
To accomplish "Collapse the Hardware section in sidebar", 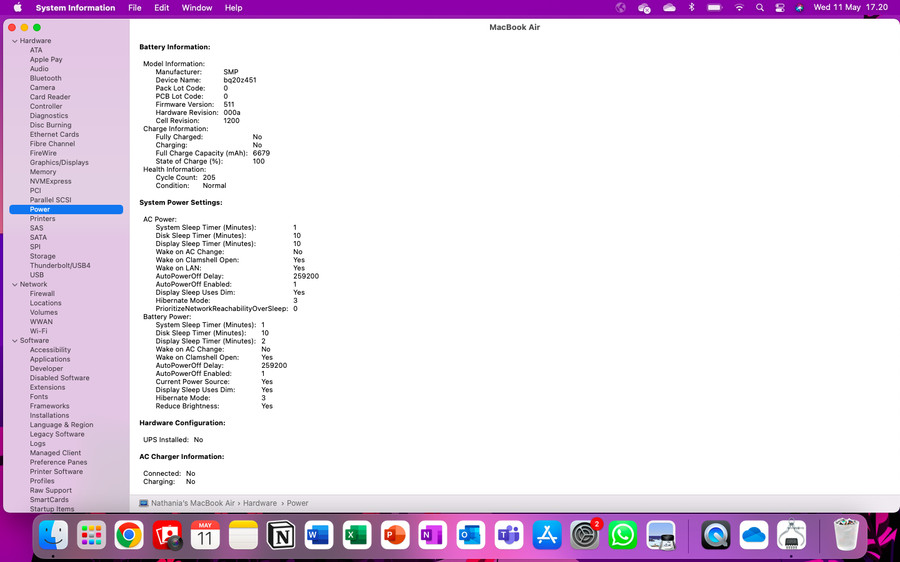I will click(14, 41).
